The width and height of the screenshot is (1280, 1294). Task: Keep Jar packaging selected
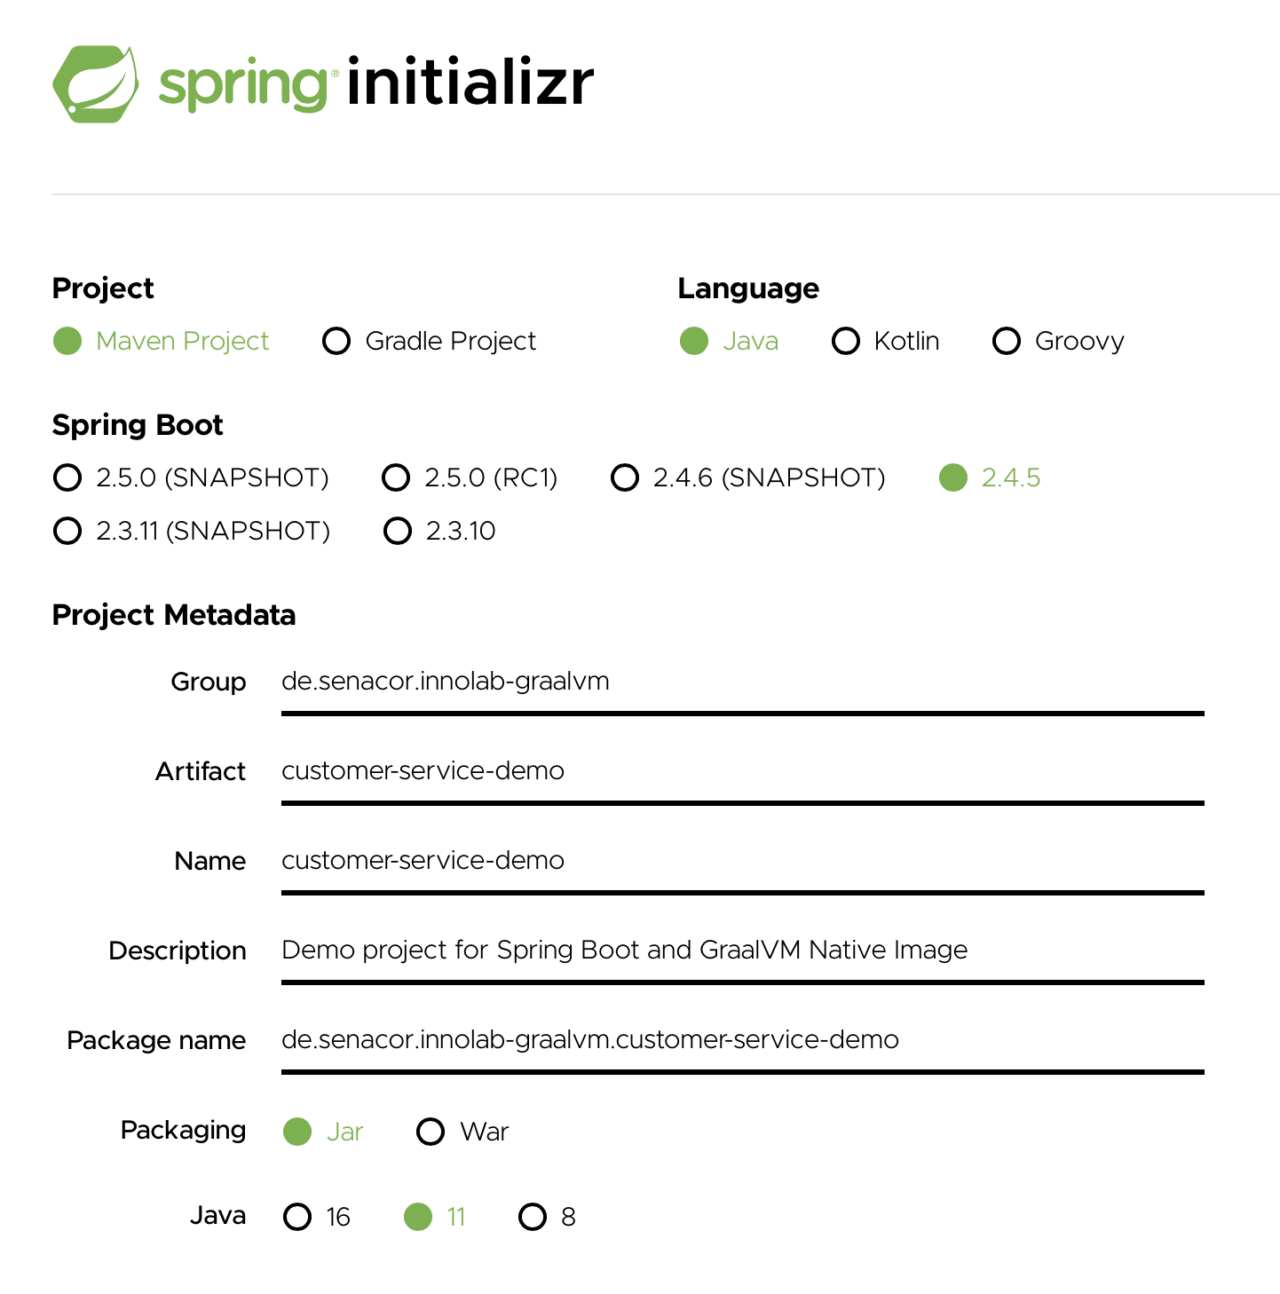[x=297, y=1132]
